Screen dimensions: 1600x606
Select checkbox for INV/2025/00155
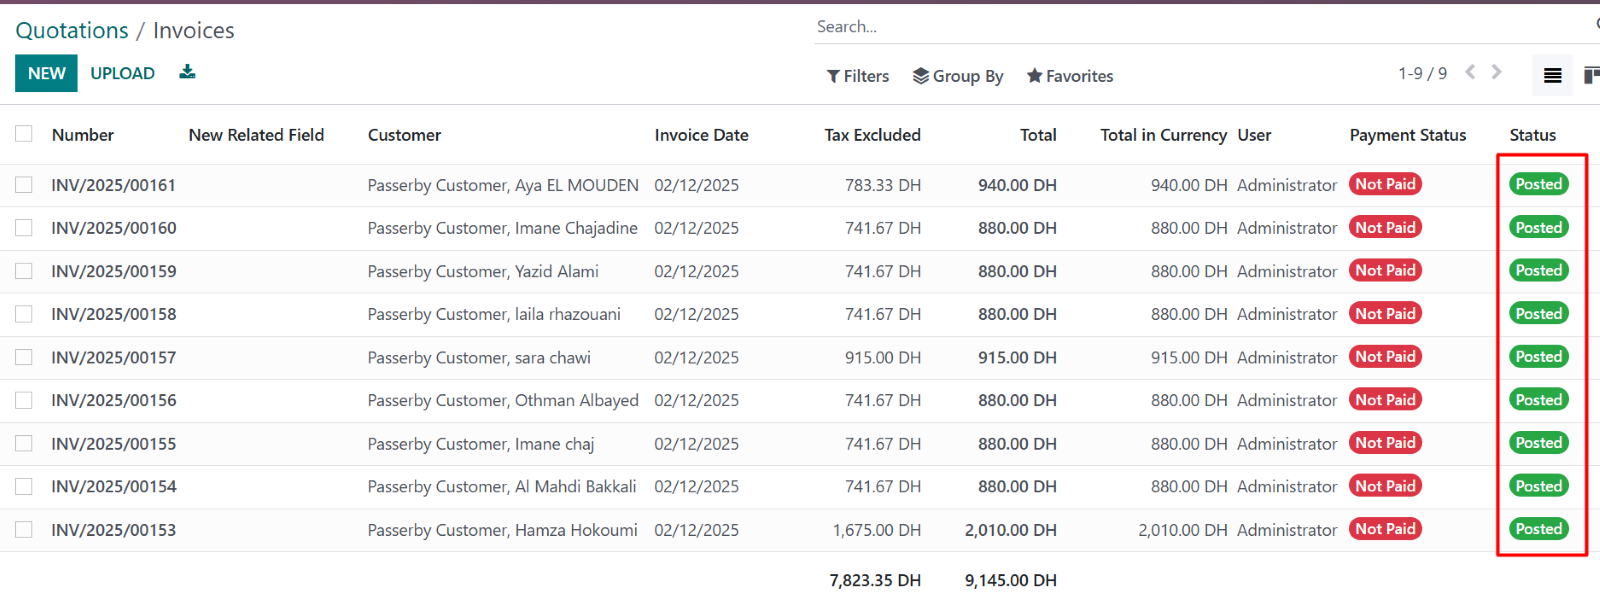click(24, 443)
